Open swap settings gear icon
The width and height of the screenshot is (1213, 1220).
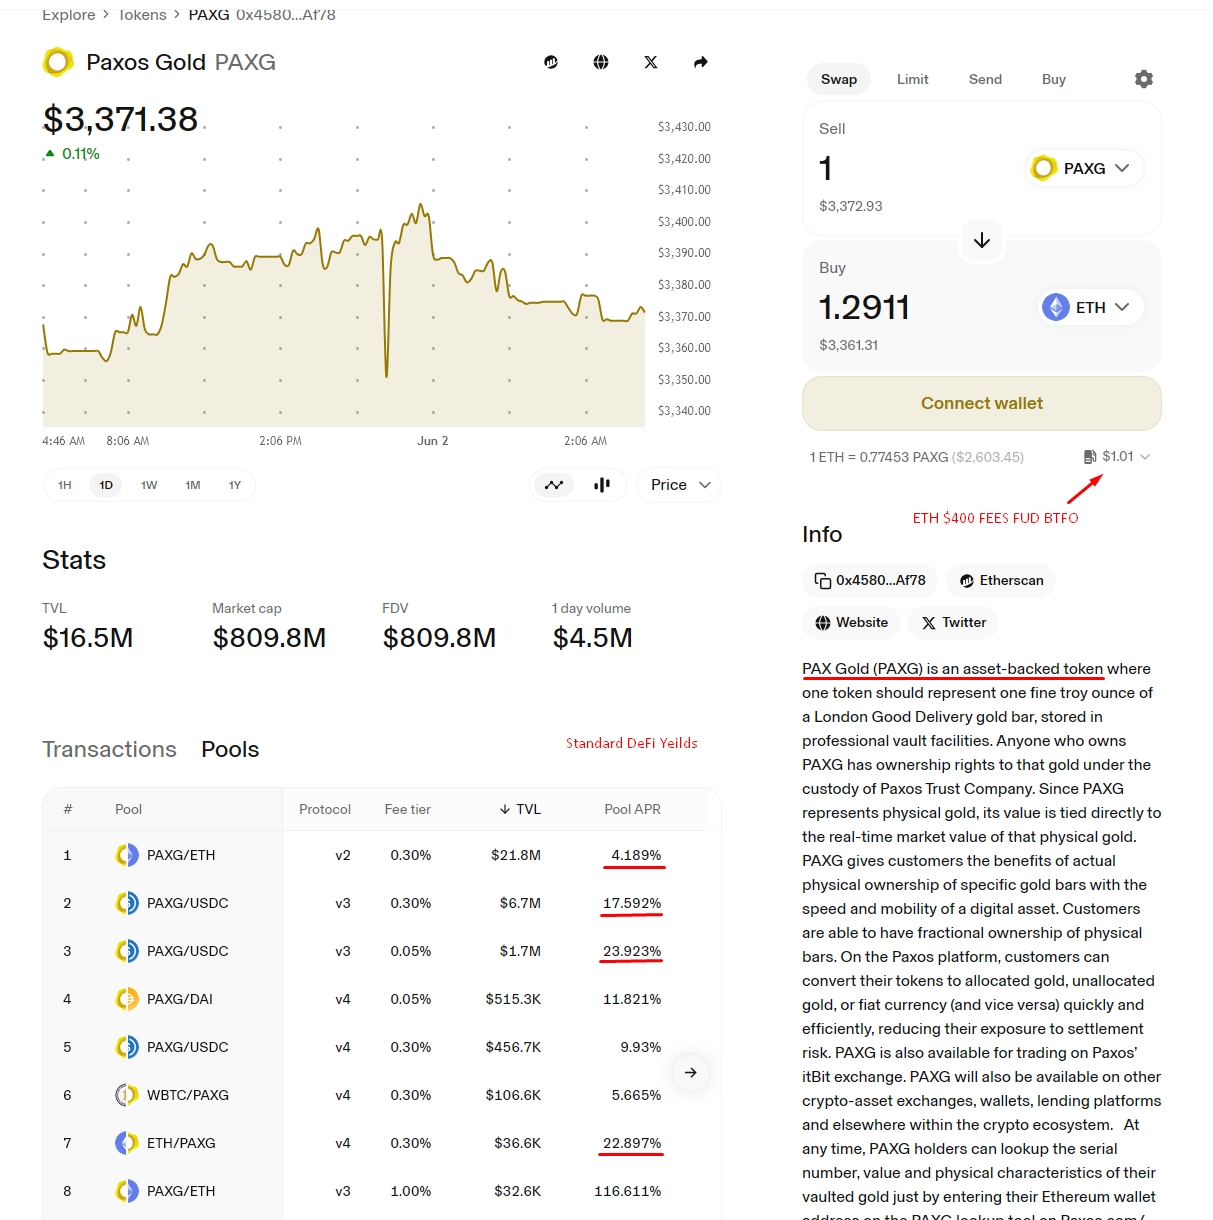(x=1144, y=79)
